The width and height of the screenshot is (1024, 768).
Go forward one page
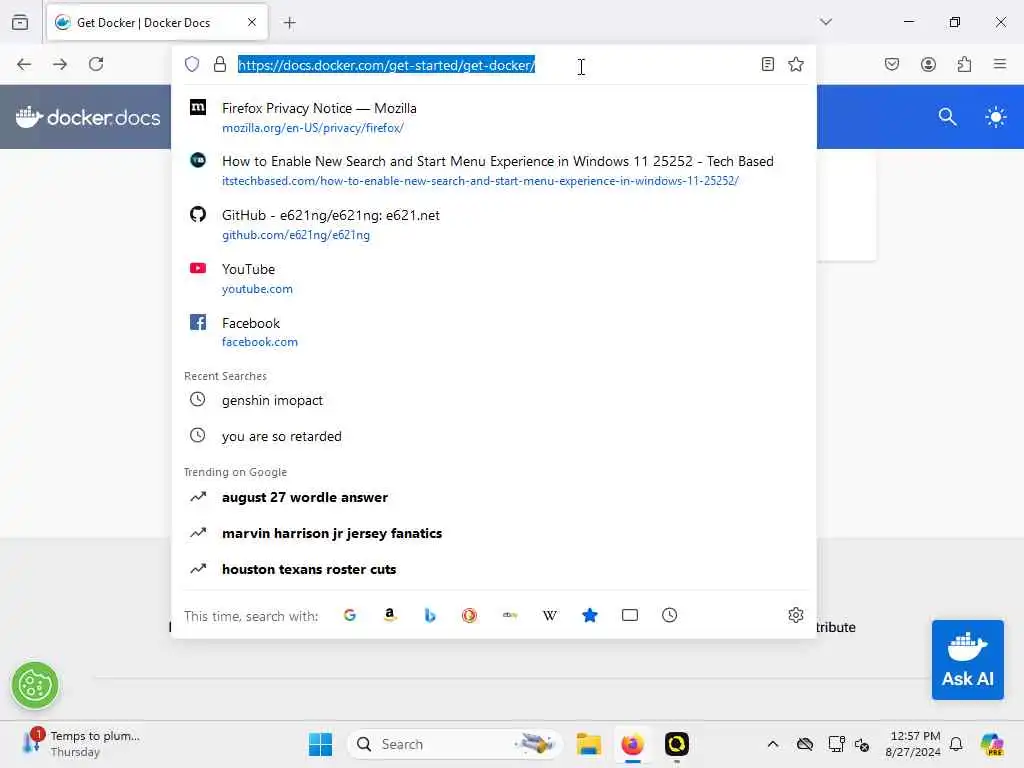pyautogui.click(x=60, y=64)
